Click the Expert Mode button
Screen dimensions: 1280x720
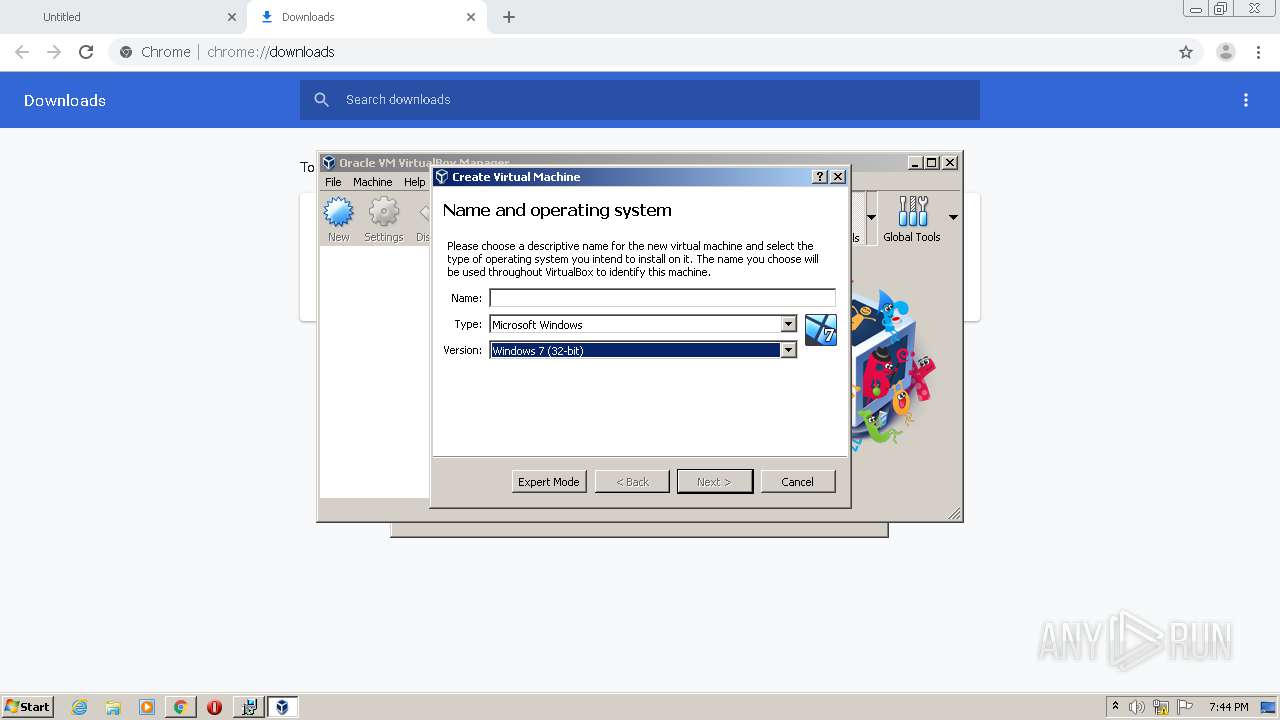click(549, 482)
